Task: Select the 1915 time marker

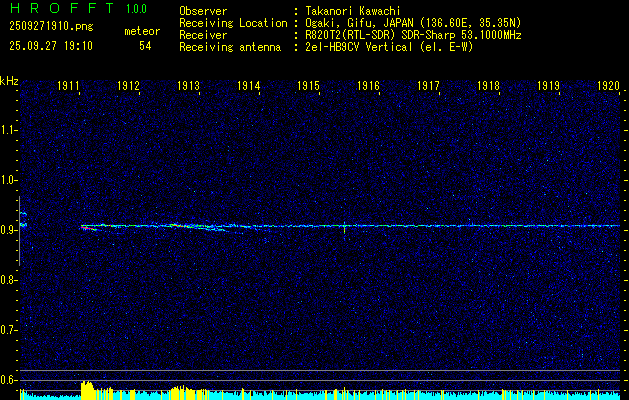Action: pyautogui.click(x=308, y=87)
